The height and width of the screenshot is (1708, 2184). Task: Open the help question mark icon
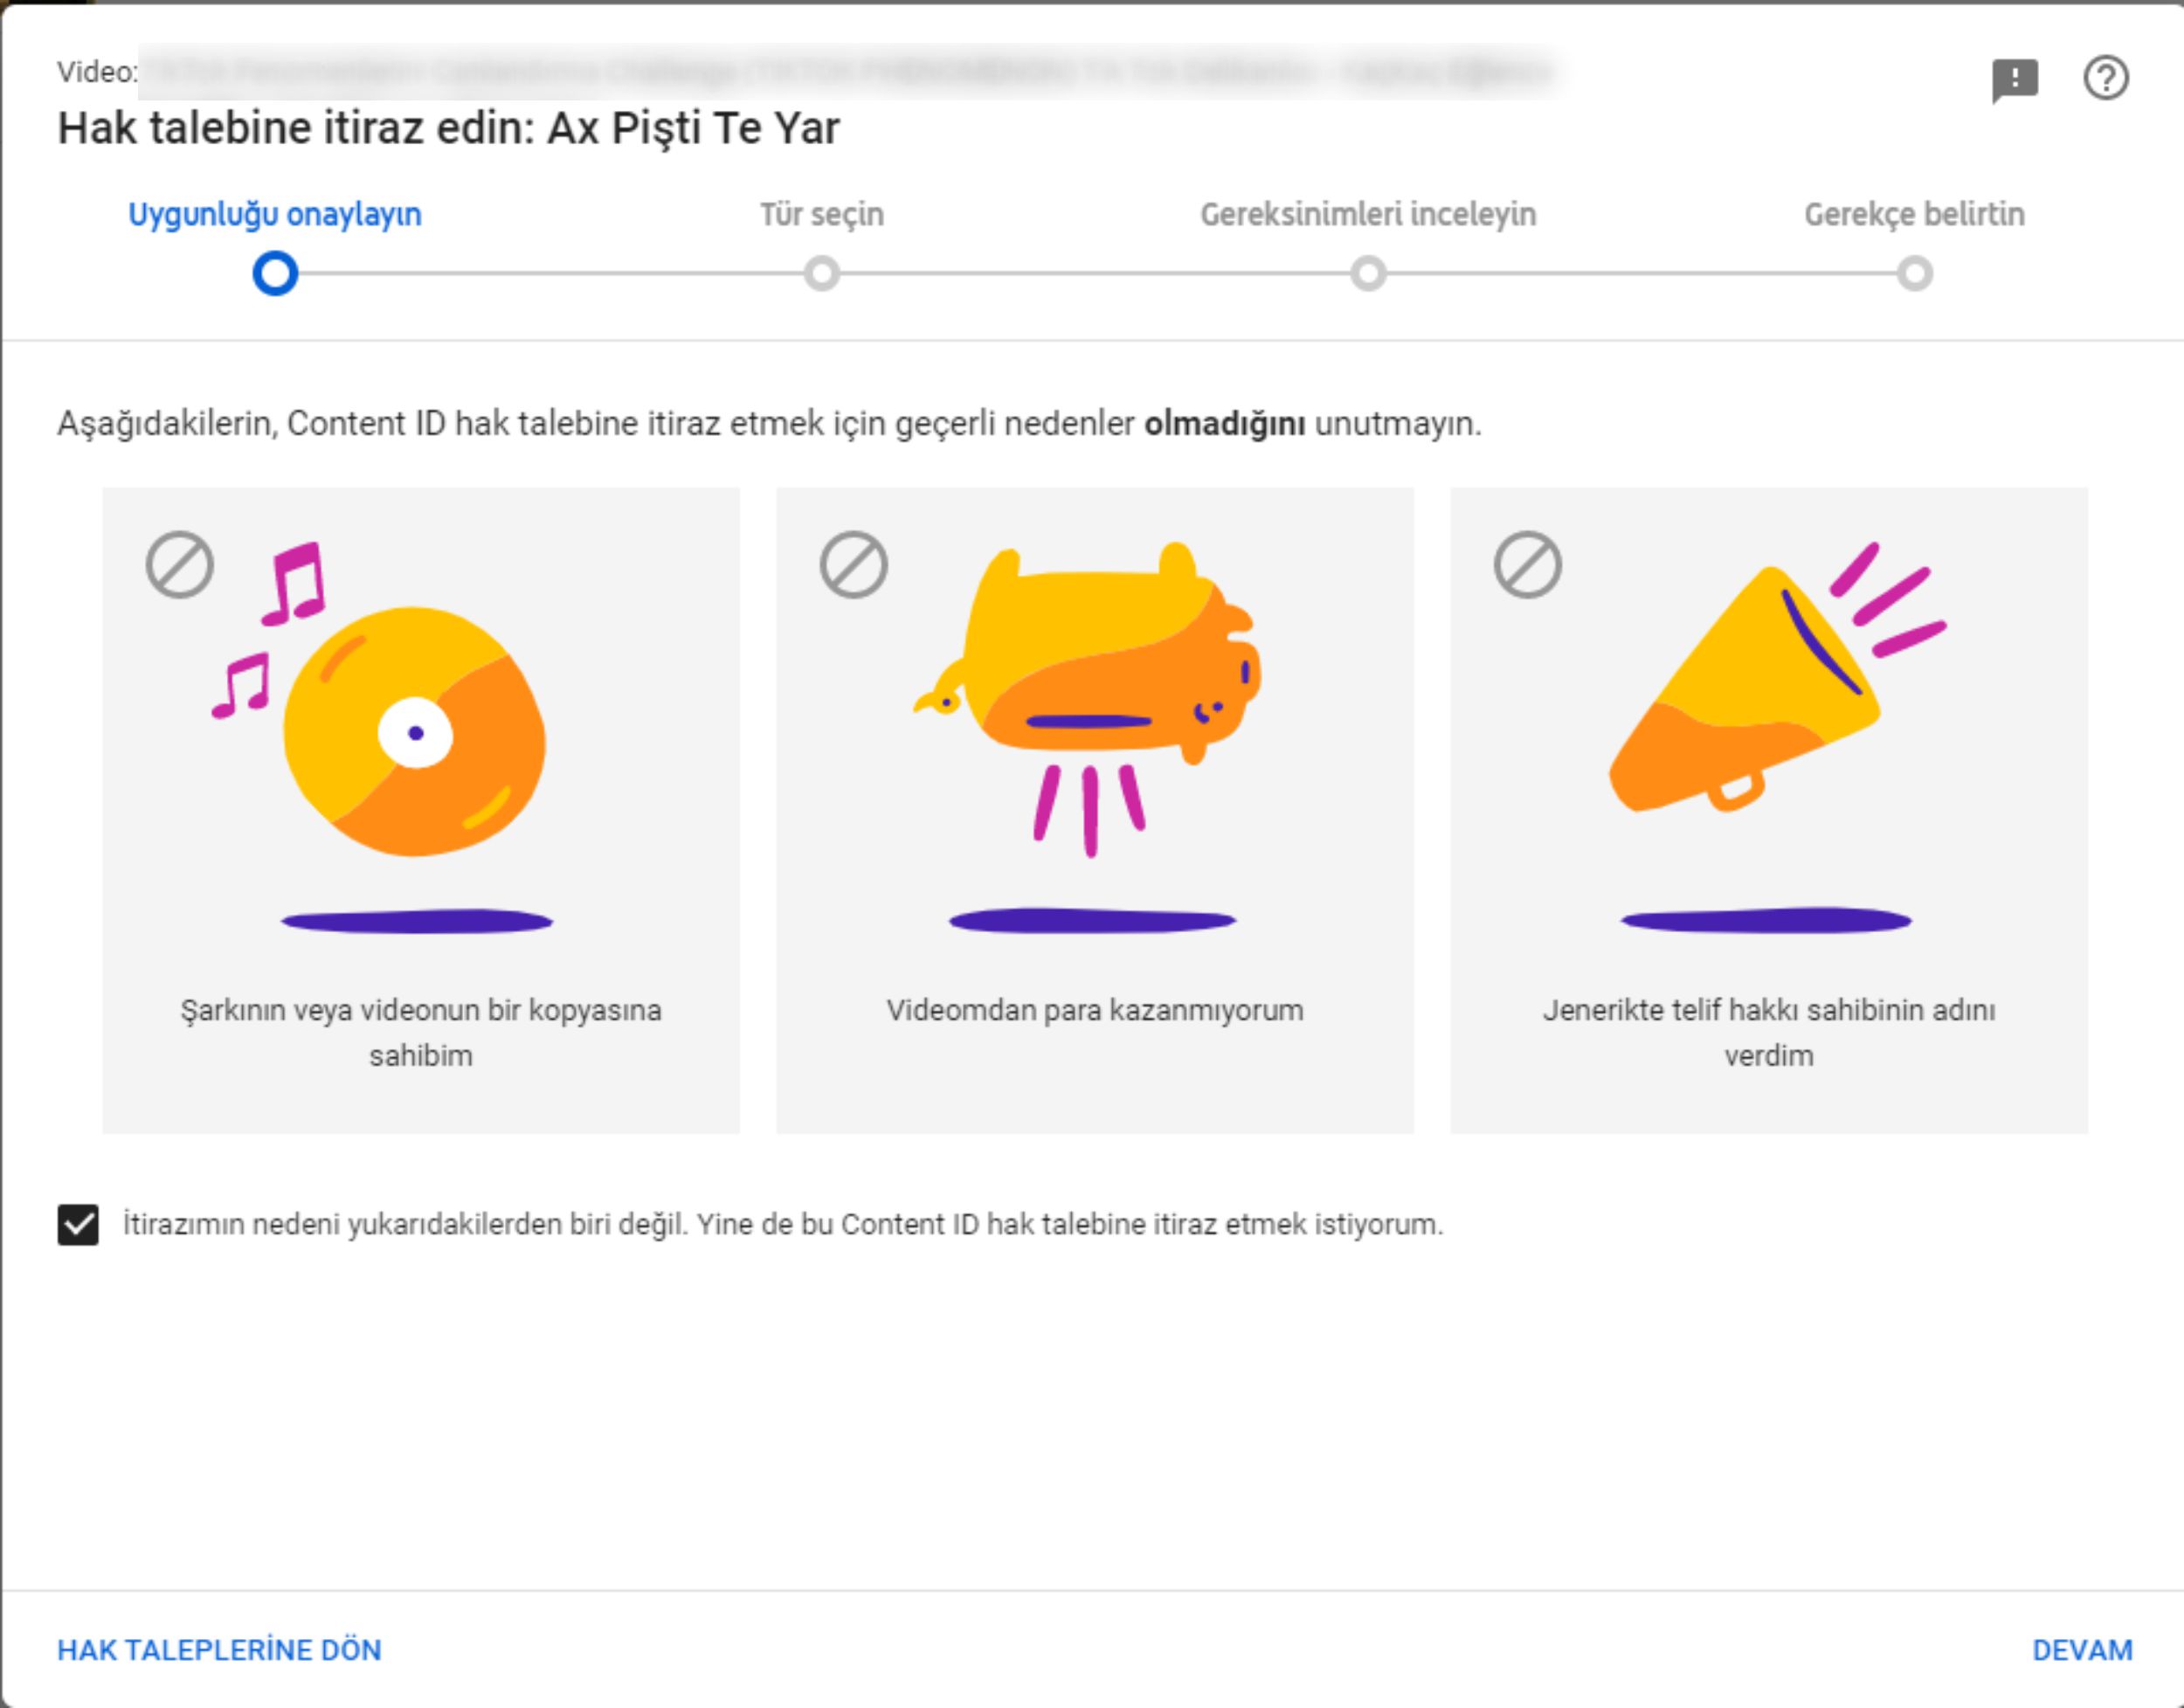coord(2105,78)
